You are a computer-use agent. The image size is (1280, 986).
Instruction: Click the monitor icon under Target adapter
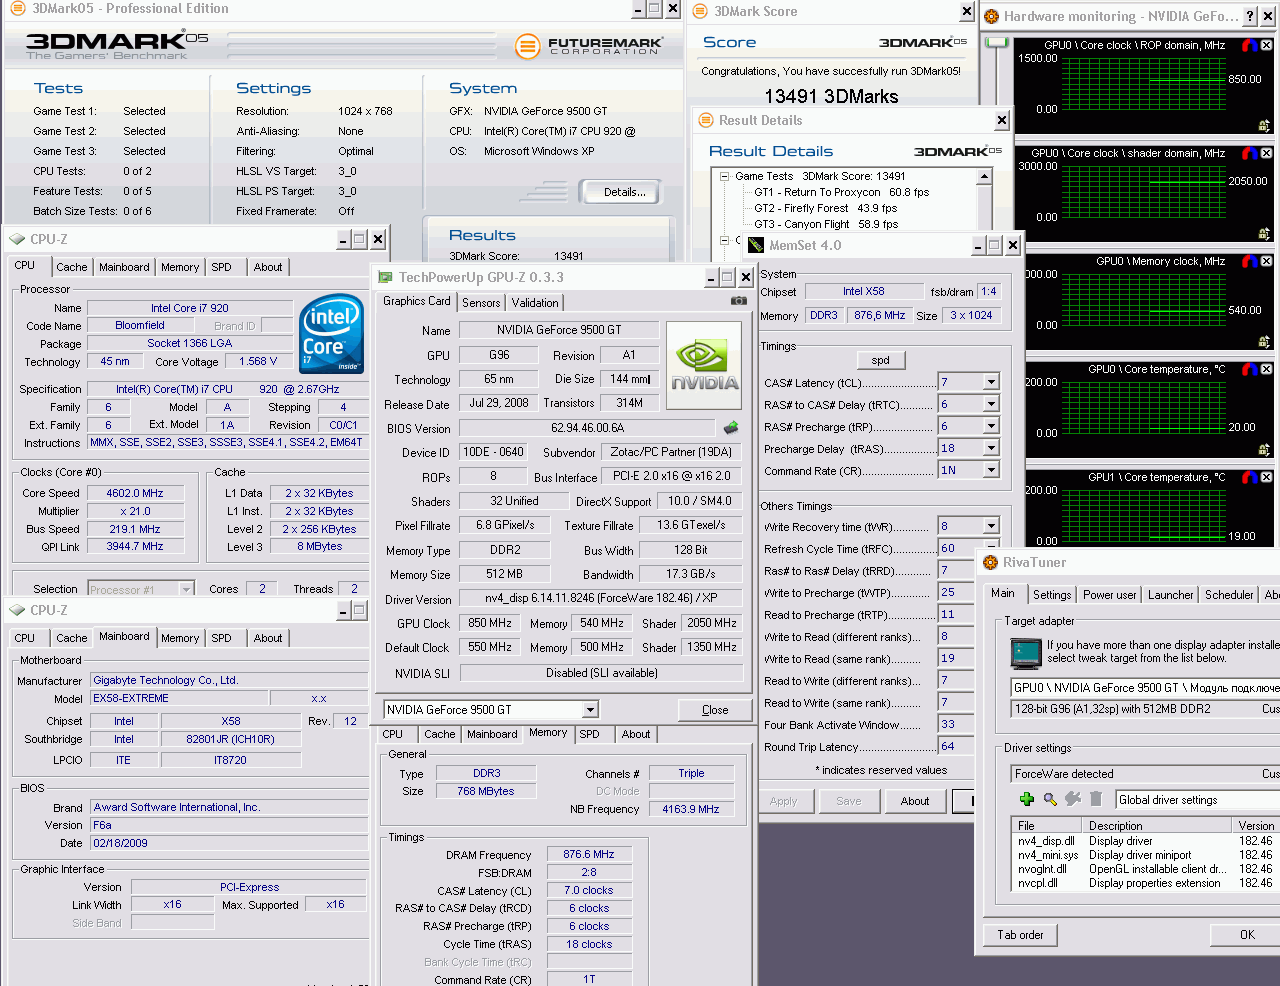click(1026, 653)
